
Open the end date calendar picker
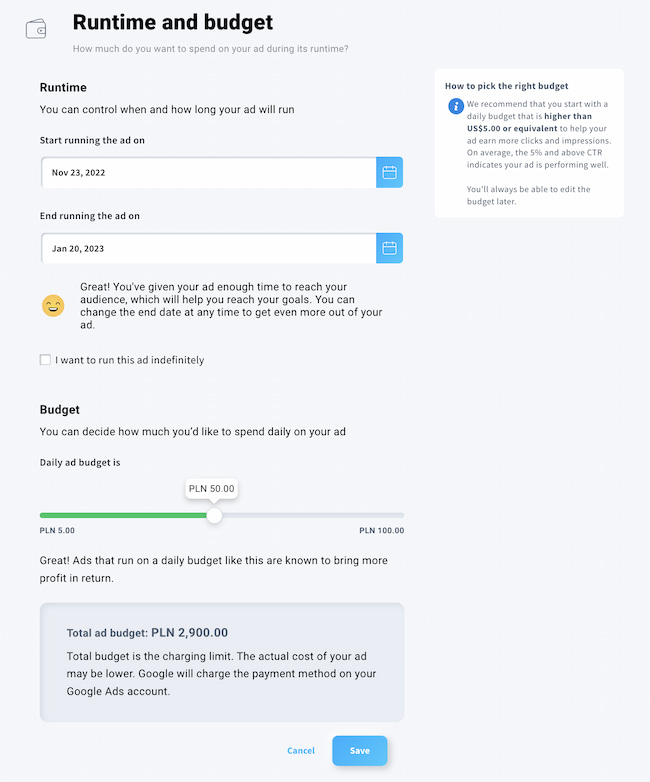[389, 248]
